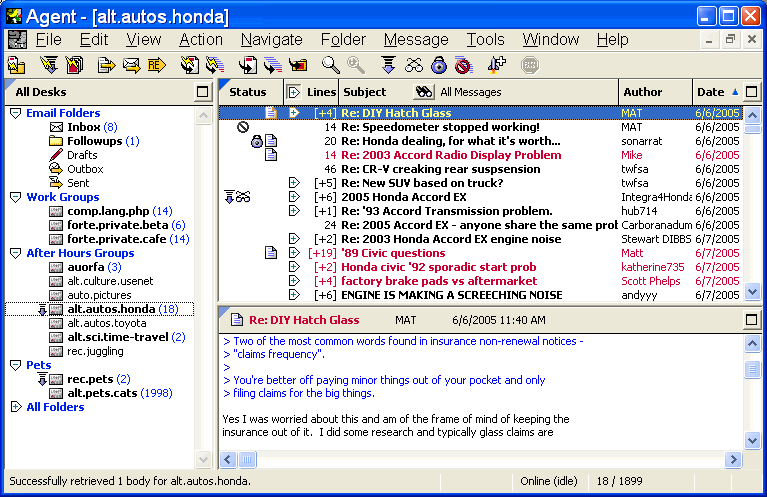Click padlock icon on Honda dealing row
This screenshot has height=497, width=767.
tap(256, 141)
